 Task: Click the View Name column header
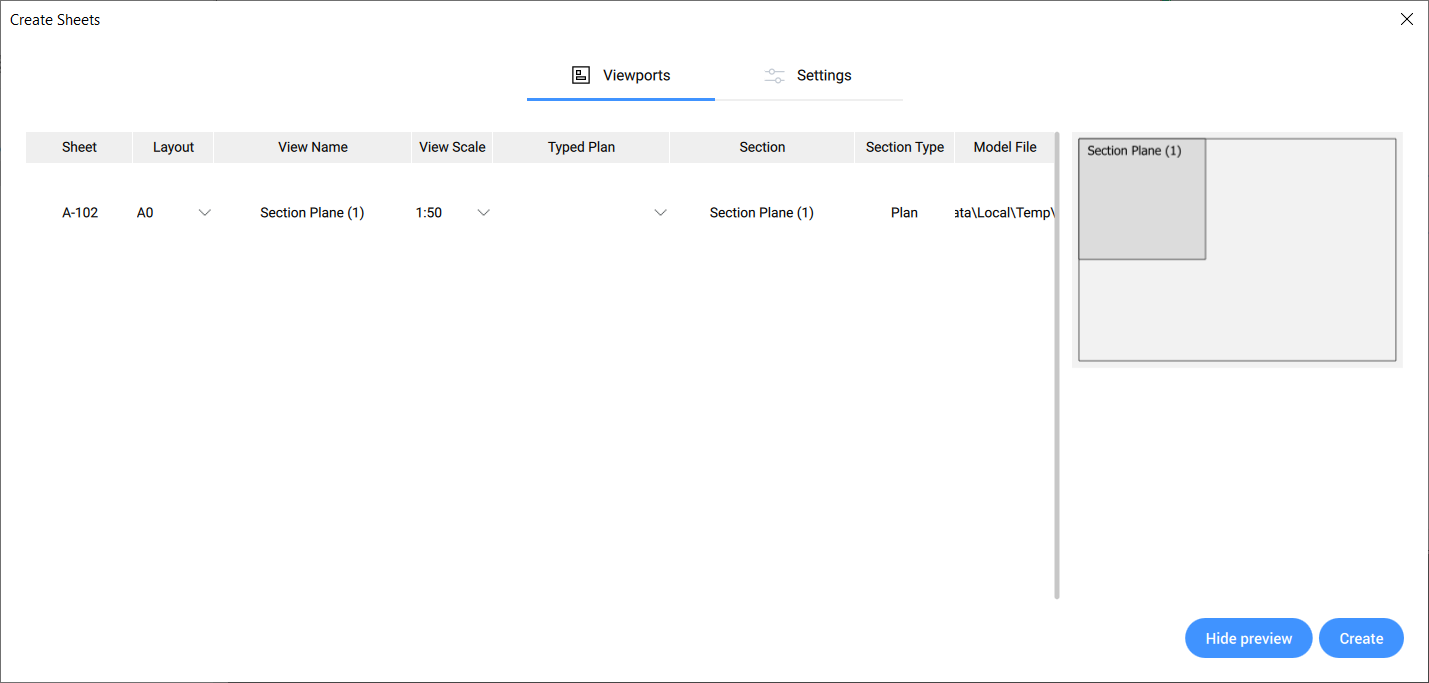click(313, 147)
